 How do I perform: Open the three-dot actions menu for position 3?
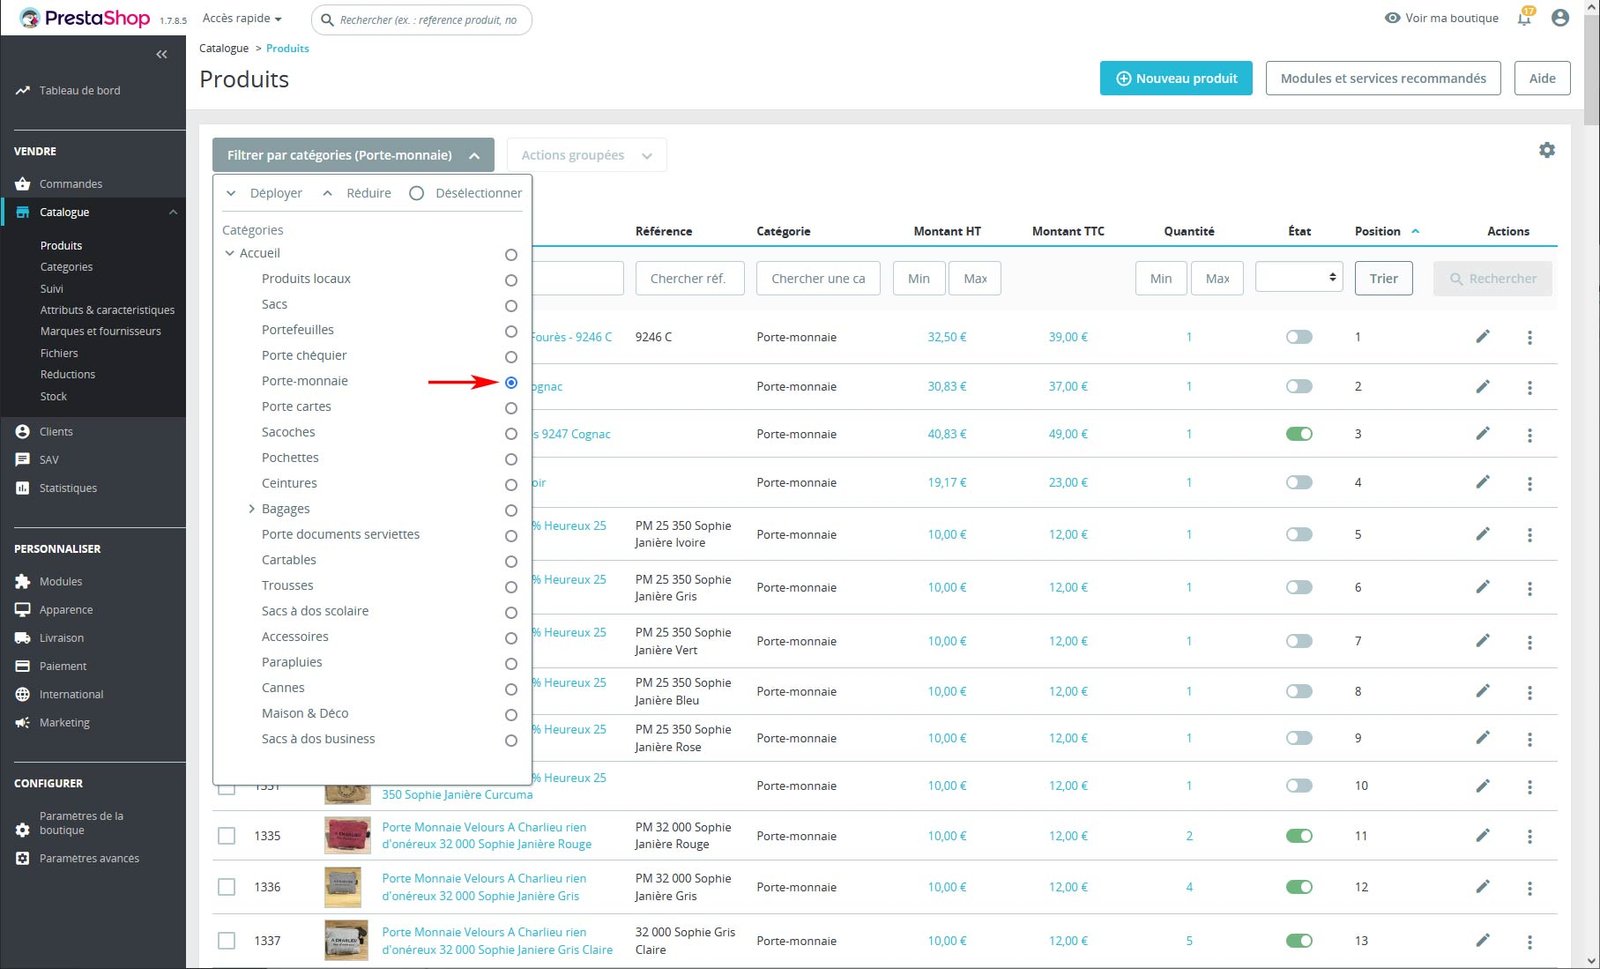[x=1529, y=435]
